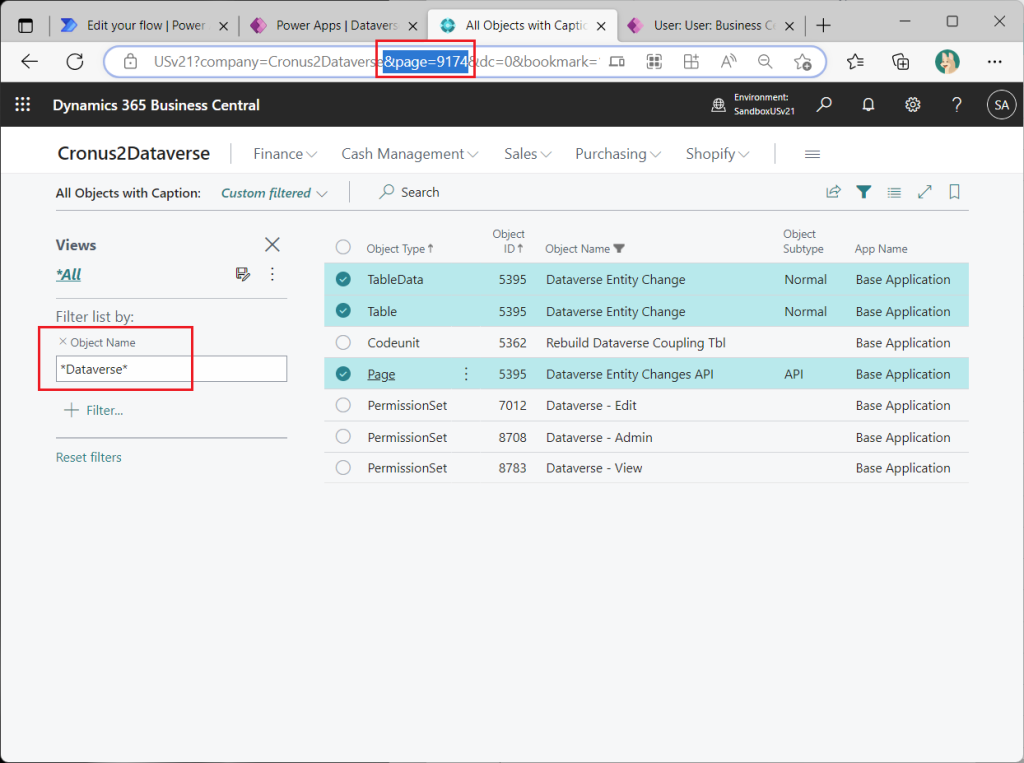
Task: Switch list layout view icon
Action: tap(894, 192)
